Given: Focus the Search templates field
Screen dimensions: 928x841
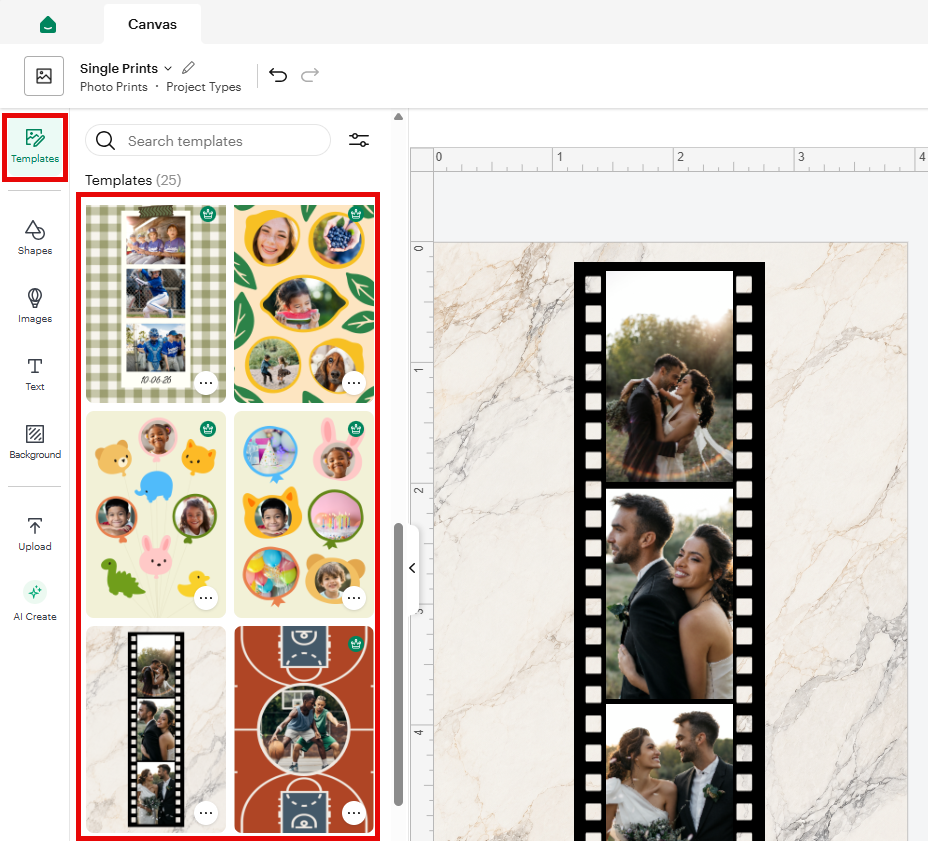Looking at the screenshot, I should click(x=208, y=141).
